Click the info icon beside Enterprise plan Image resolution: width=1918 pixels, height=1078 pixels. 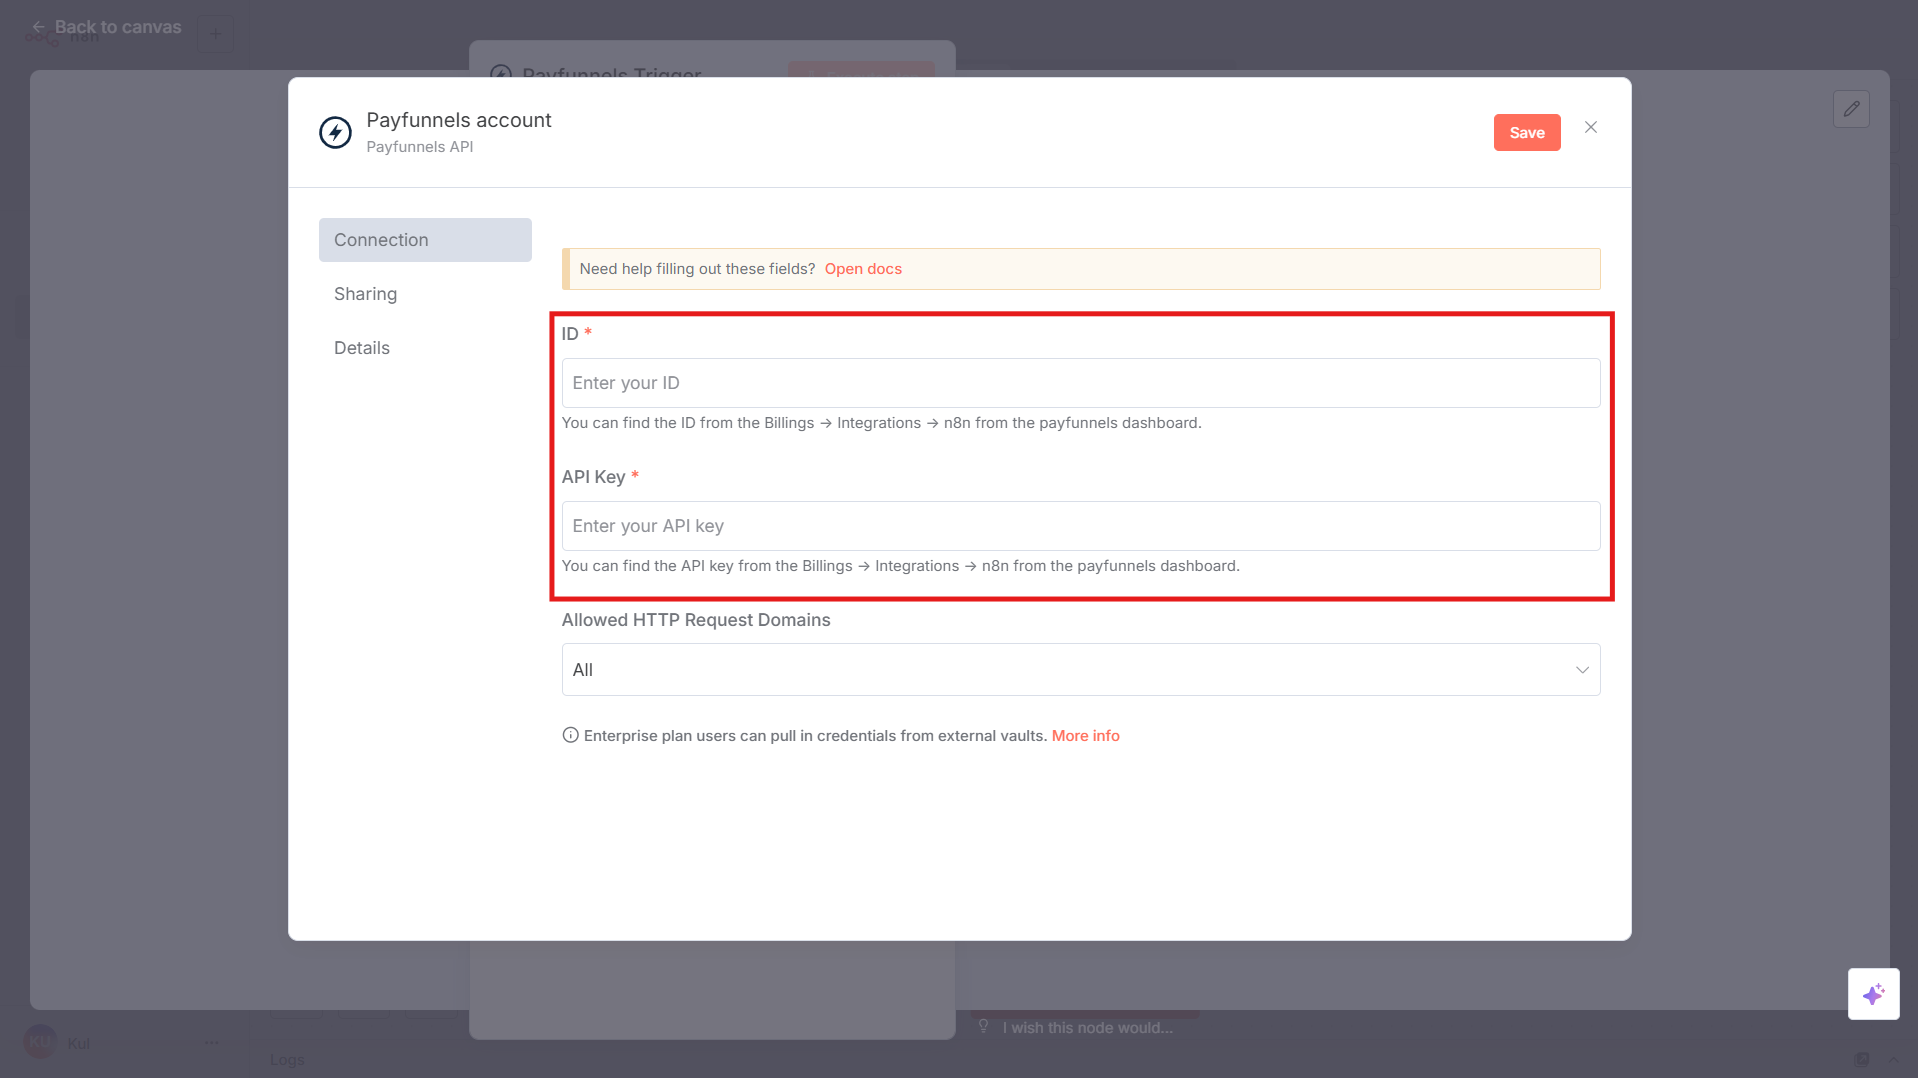click(570, 735)
